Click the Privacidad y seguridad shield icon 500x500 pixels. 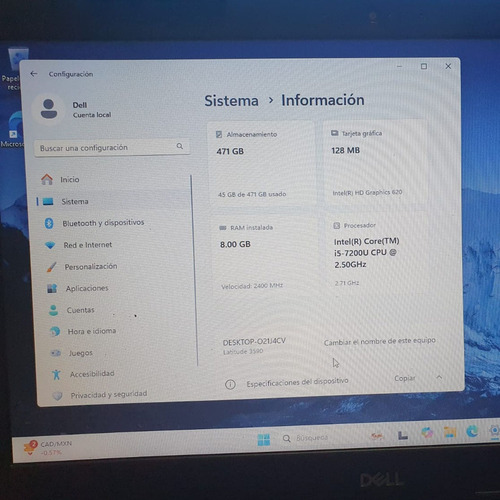coord(57,396)
